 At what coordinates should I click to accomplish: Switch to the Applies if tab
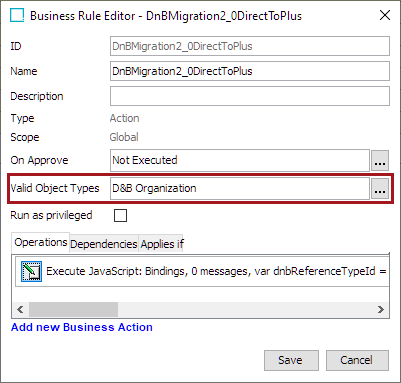pos(162,244)
